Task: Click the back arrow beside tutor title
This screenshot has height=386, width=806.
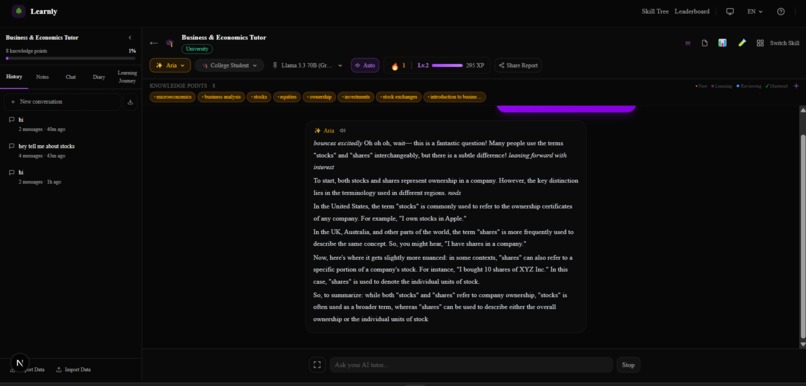Action: pyautogui.click(x=153, y=43)
